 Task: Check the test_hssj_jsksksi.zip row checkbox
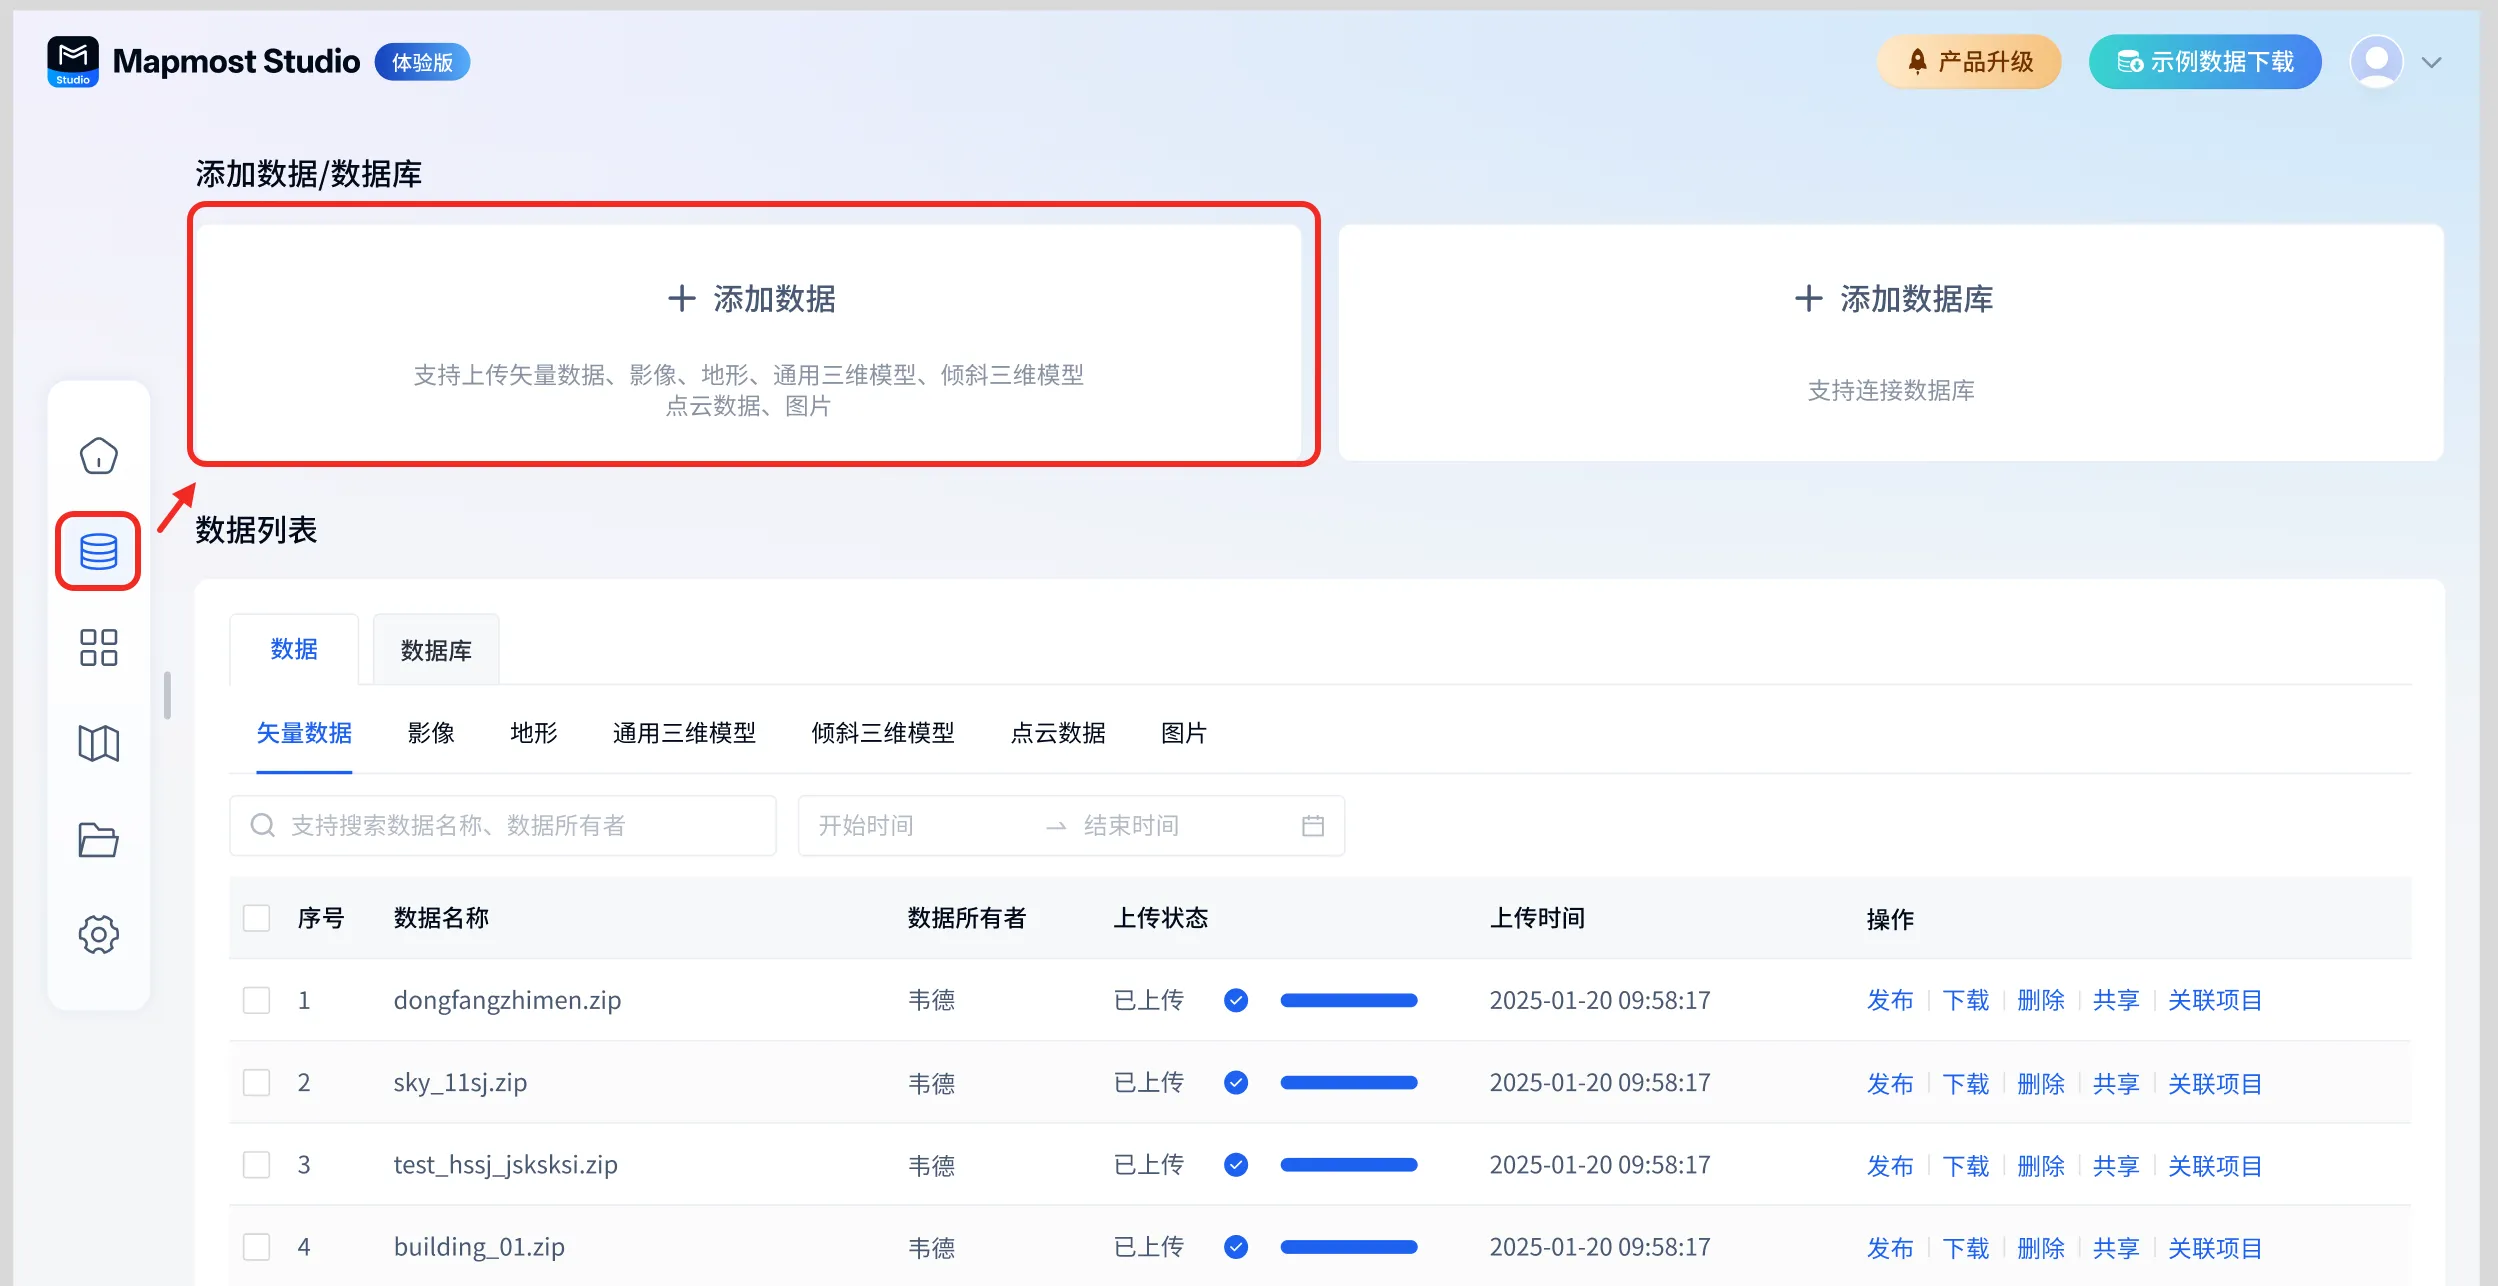(x=257, y=1164)
